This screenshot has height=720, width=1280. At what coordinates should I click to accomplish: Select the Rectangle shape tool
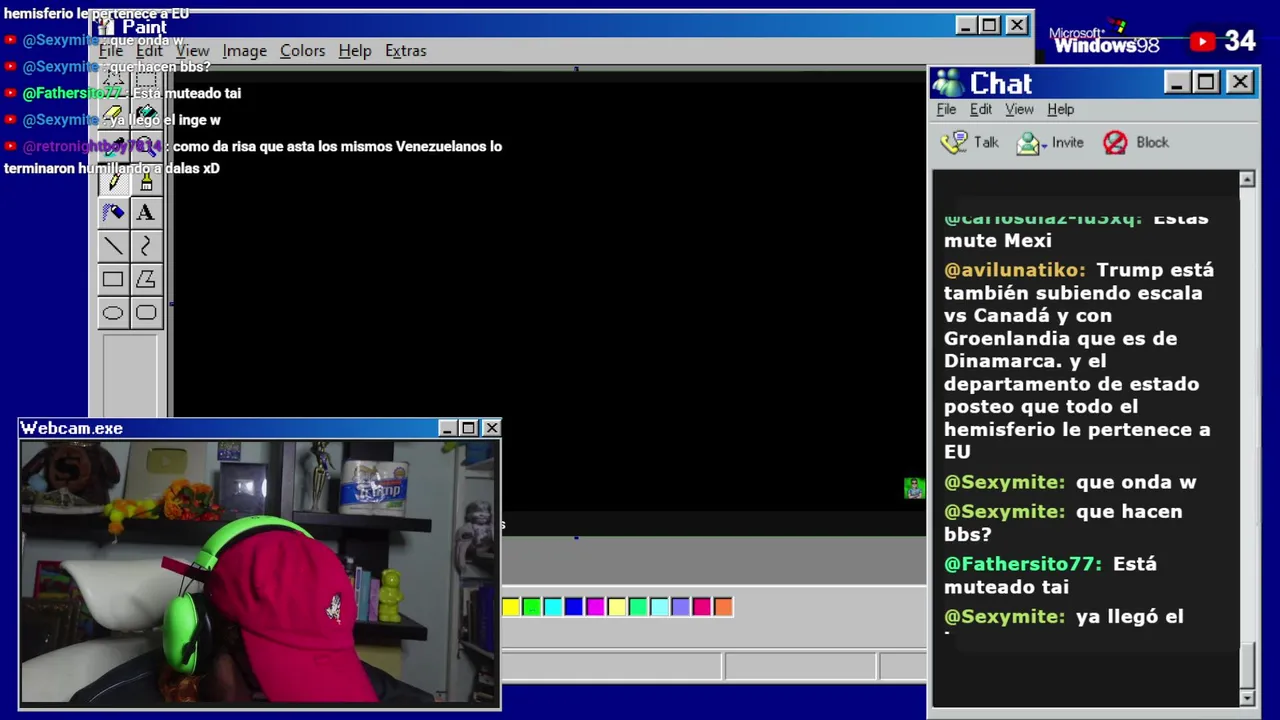click(x=113, y=280)
